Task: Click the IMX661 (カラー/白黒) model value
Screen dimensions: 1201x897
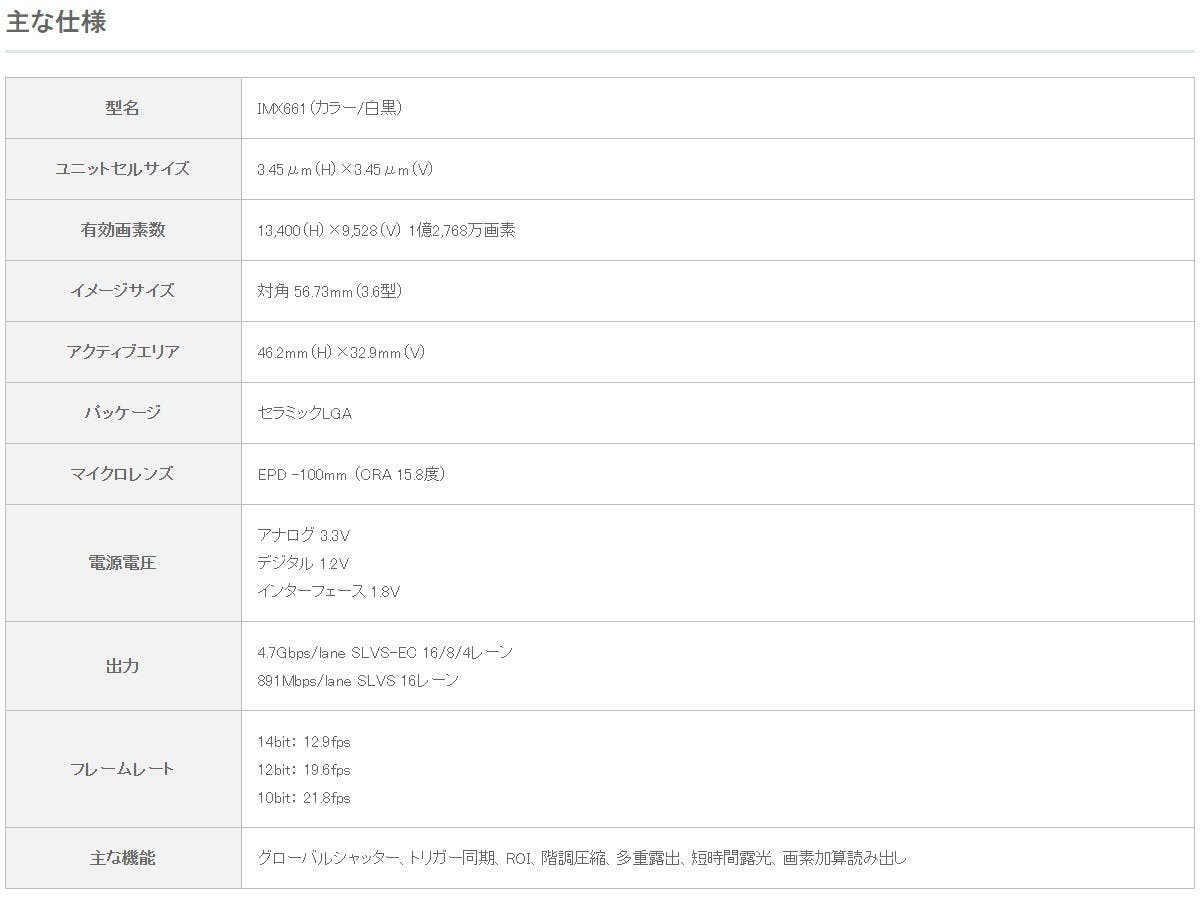Action: [x=329, y=108]
